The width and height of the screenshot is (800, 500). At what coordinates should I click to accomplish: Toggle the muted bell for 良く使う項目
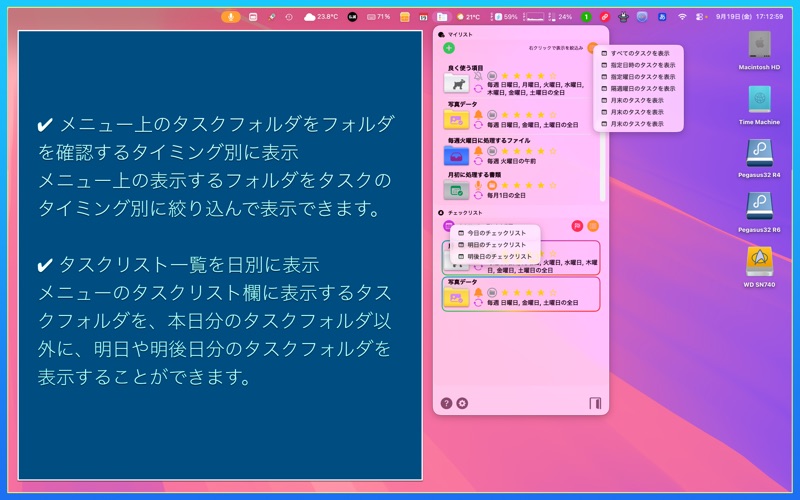tap(478, 76)
